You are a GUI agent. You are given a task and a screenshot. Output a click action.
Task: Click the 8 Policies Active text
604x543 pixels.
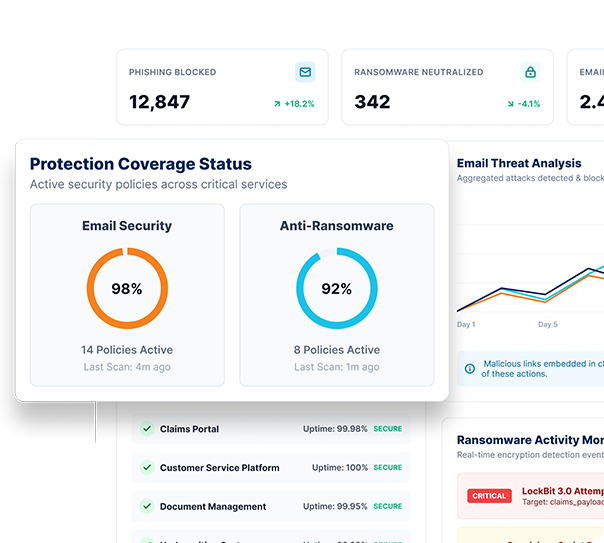(x=337, y=350)
